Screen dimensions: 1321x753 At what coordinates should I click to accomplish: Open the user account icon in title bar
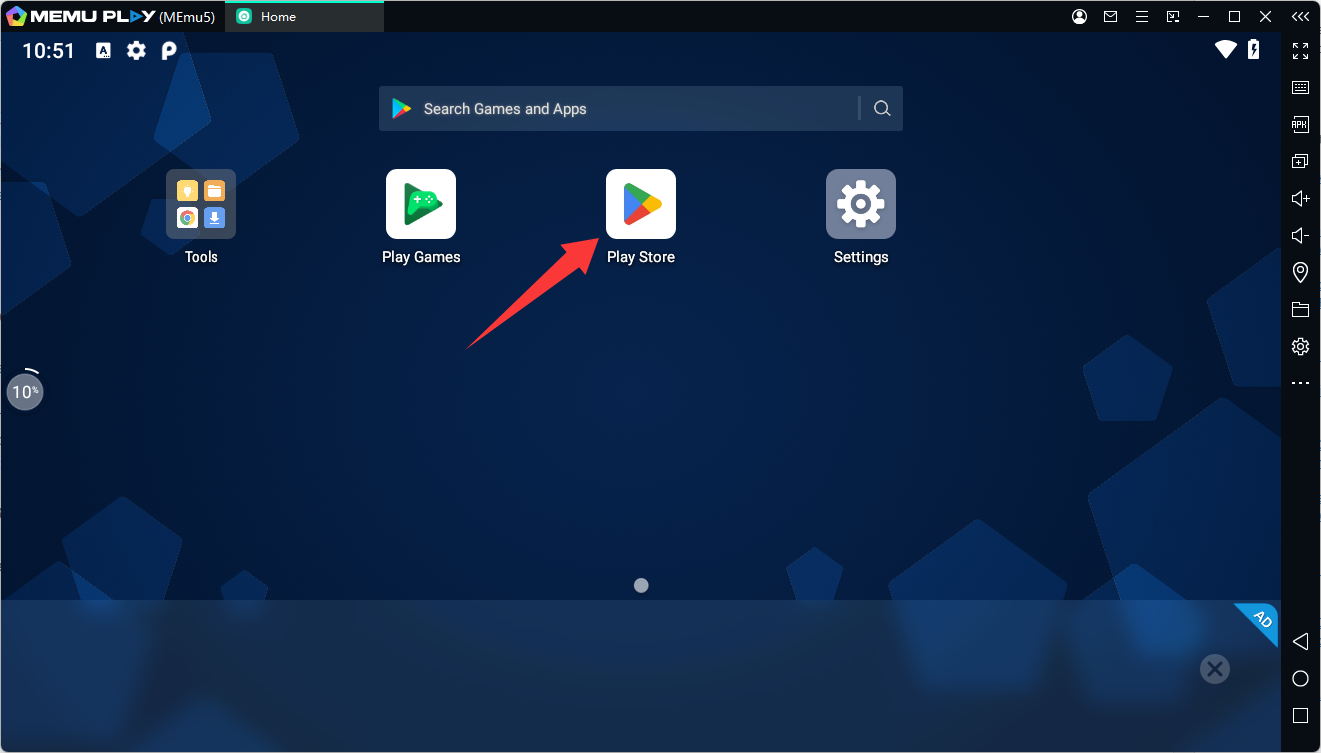click(1079, 16)
